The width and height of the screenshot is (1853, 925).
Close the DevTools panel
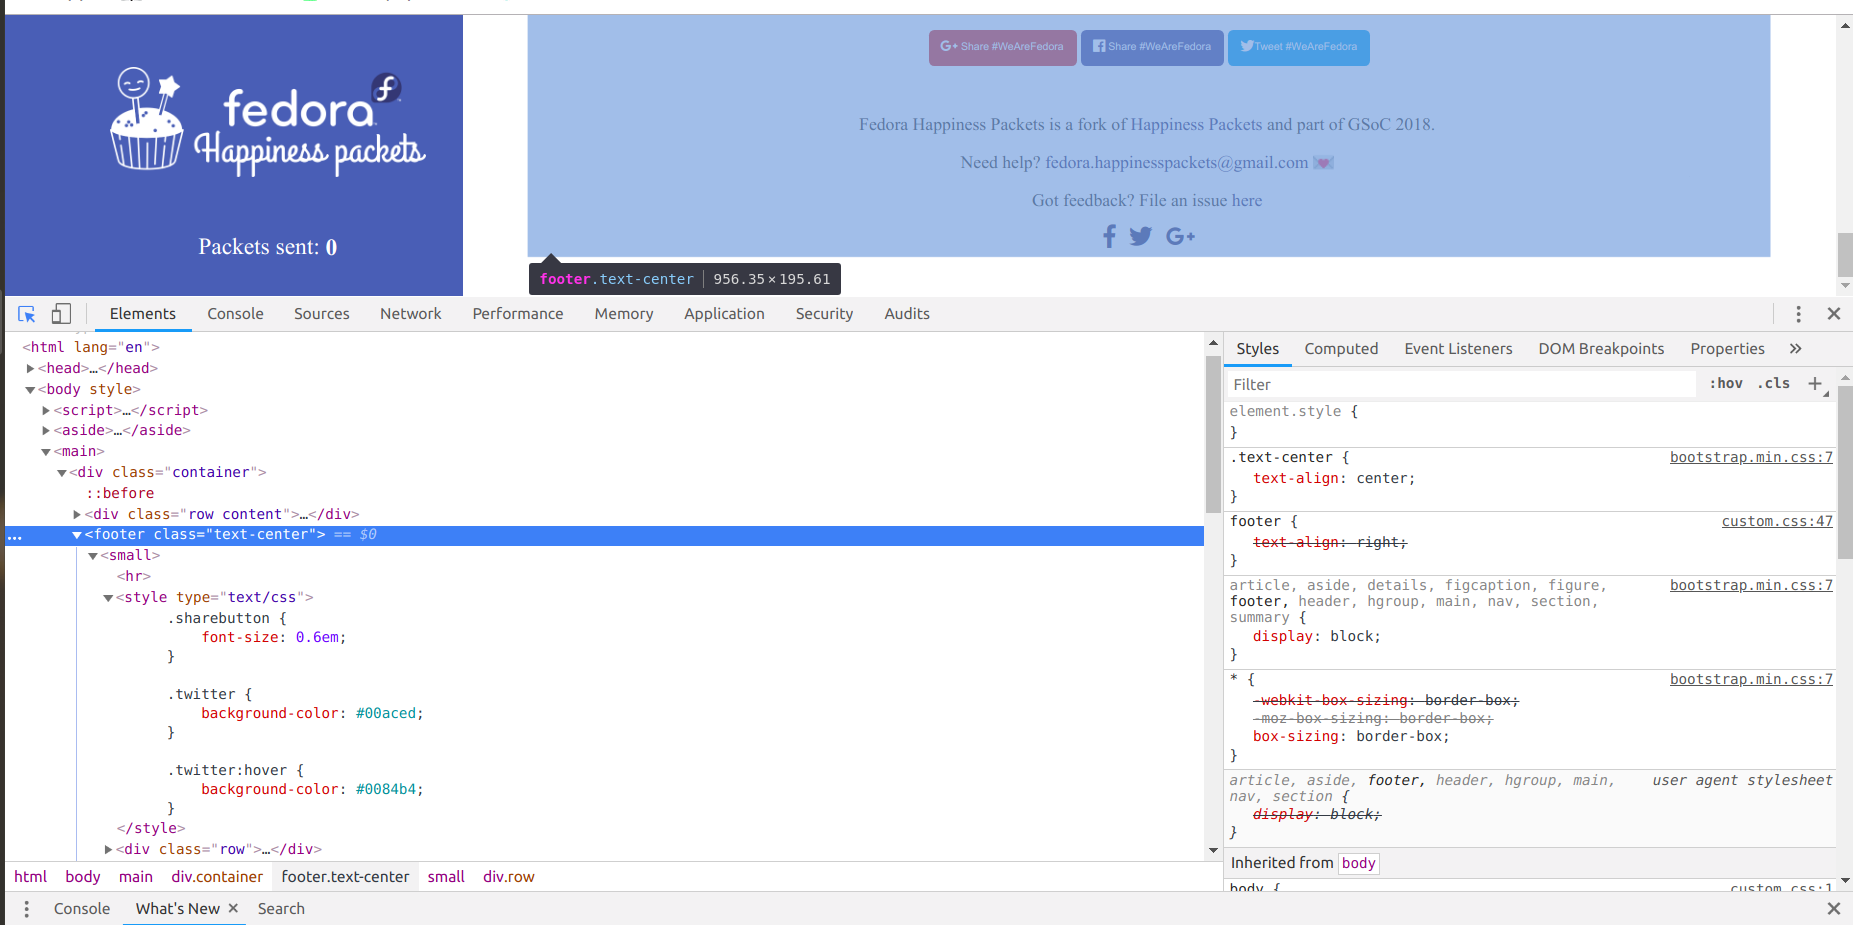coord(1834,314)
